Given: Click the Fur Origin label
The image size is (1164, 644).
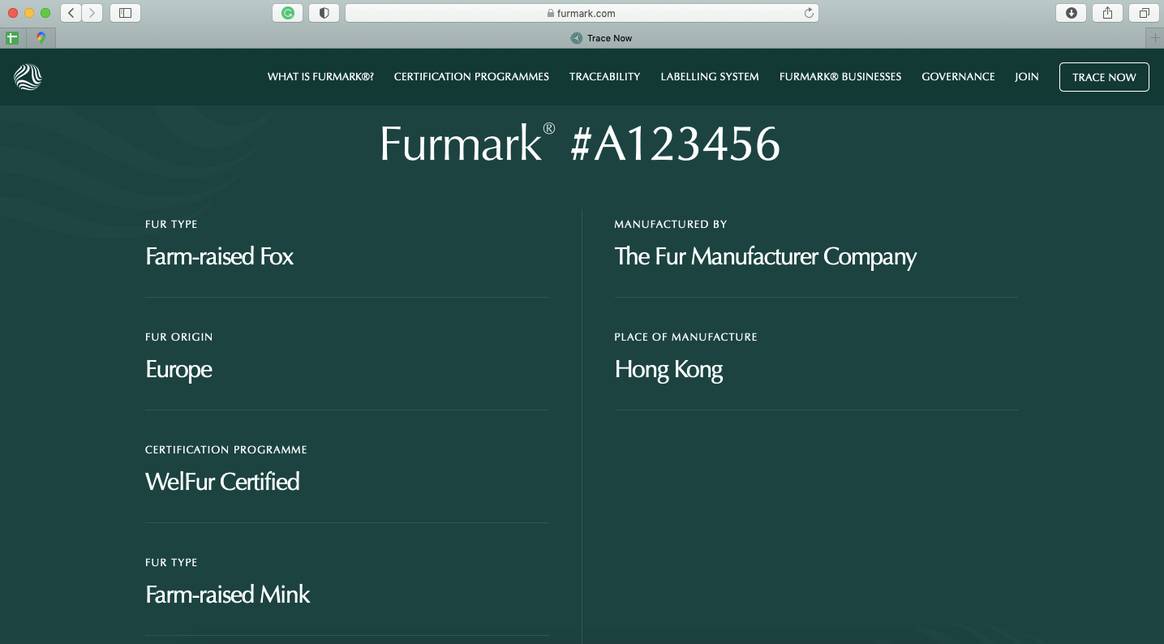Looking at the screenshot, I should coord(179,337).
